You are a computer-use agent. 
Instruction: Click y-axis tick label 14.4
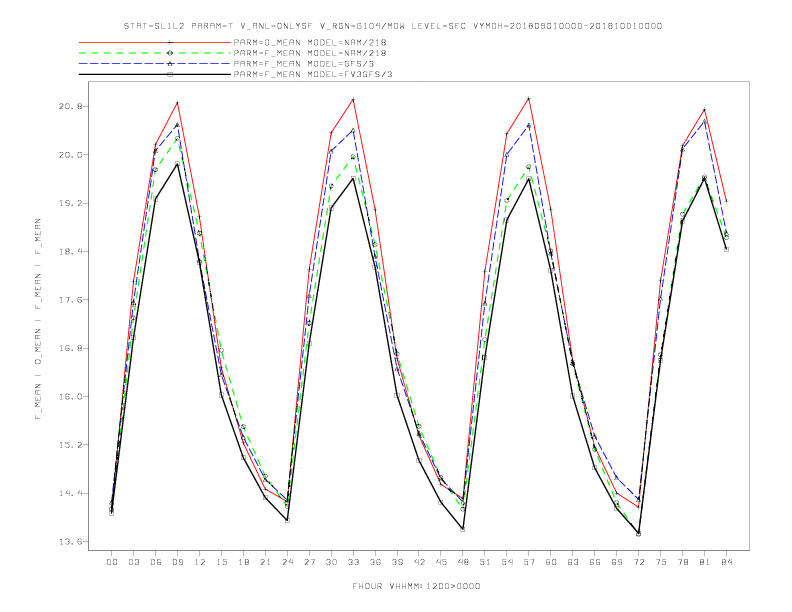70,493
